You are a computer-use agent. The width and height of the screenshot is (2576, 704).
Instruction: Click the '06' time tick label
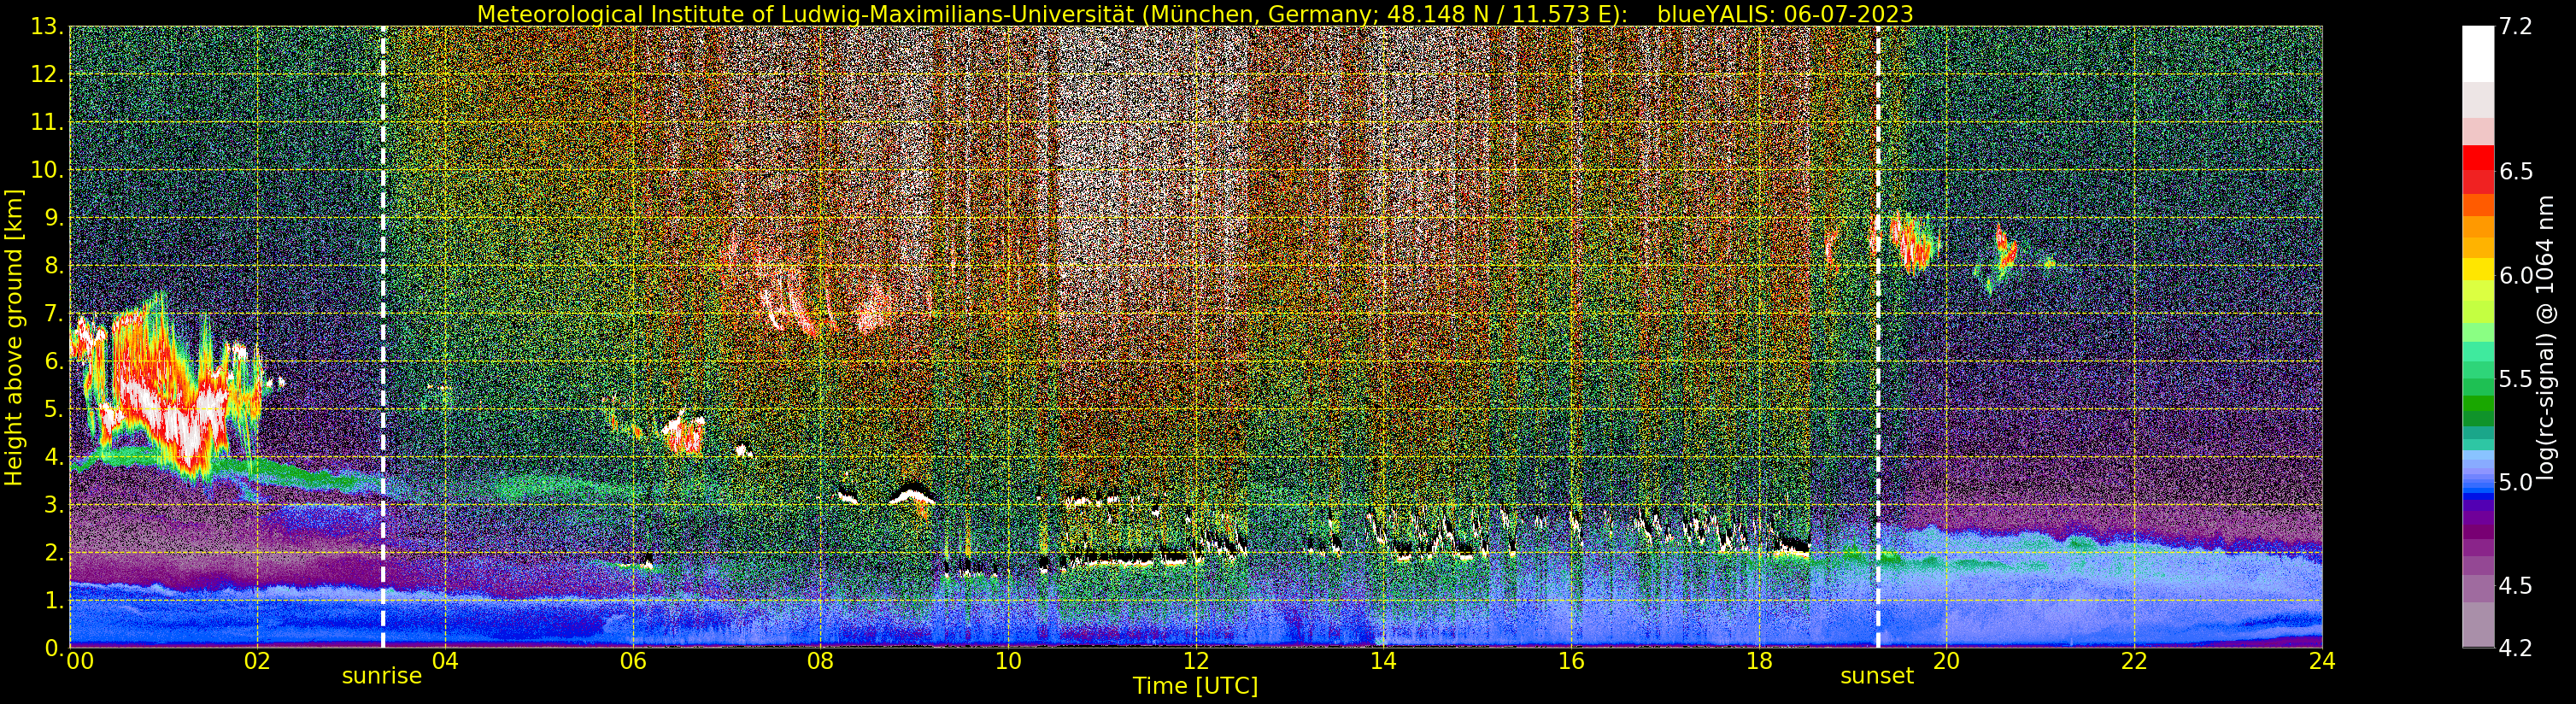[633, 661]
